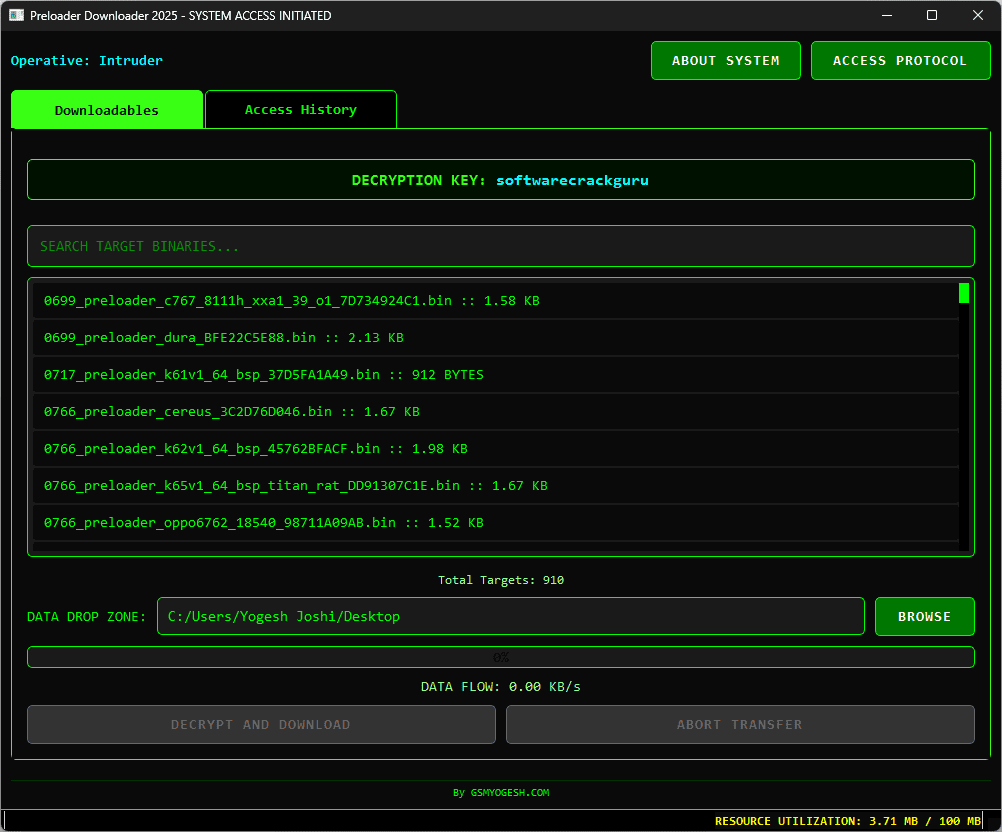Grab the file list scrollbar thumb
The image size is (1002, 832).
pos(964,293)
